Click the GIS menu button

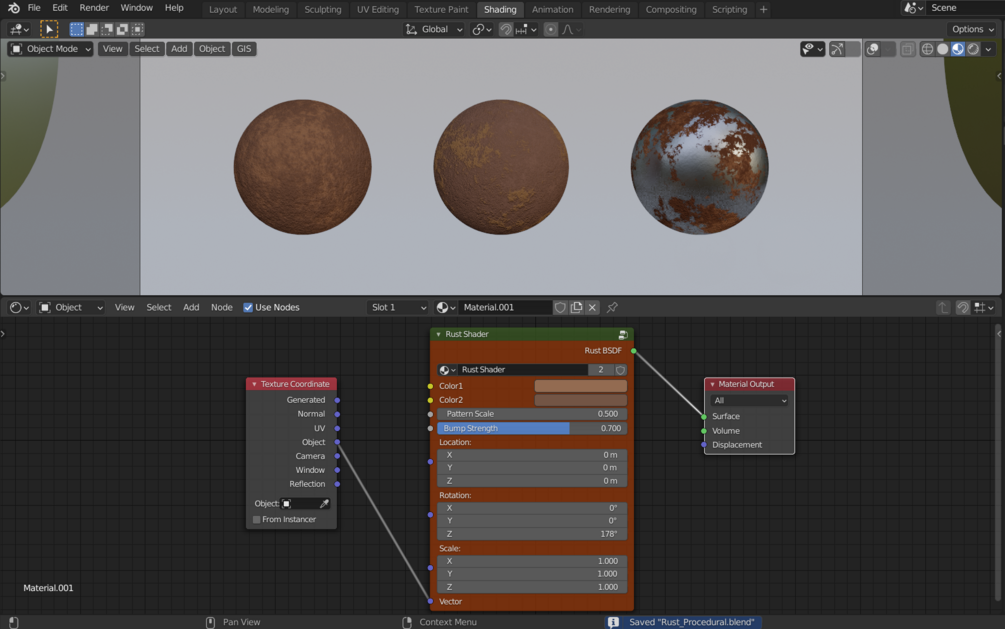click(x=244, y=49)
